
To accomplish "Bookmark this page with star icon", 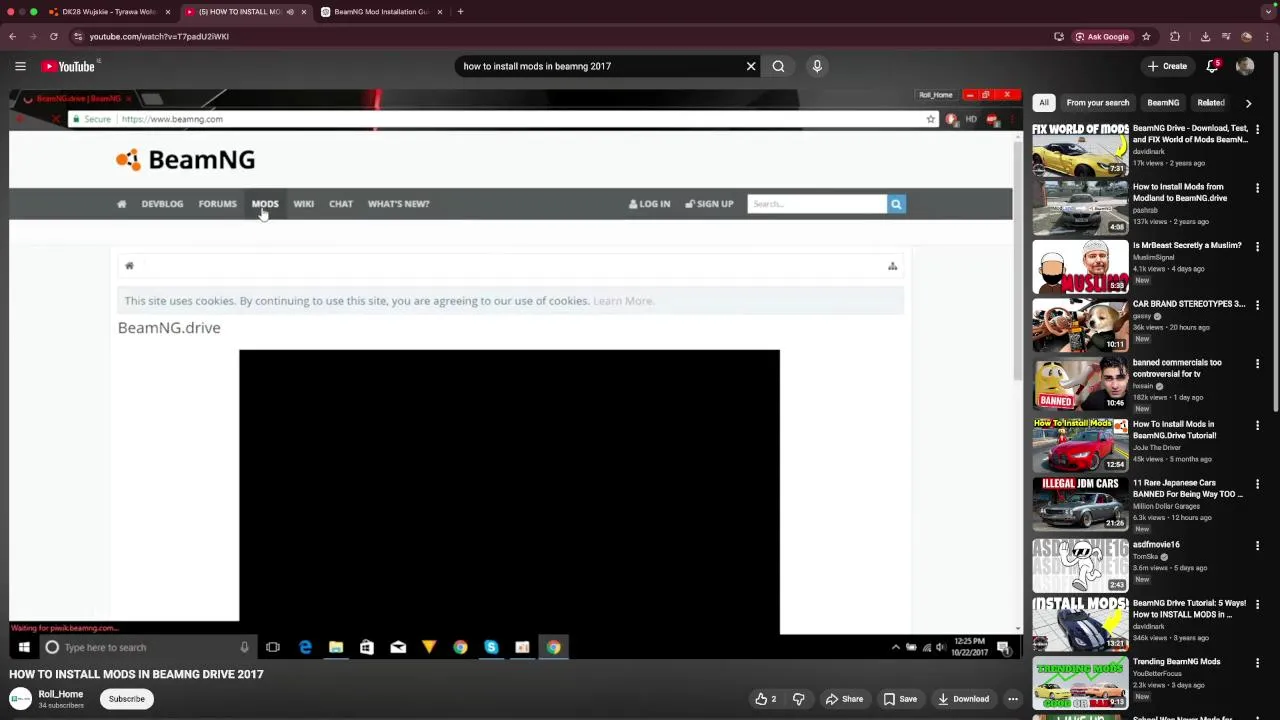I will point(1146,36).
